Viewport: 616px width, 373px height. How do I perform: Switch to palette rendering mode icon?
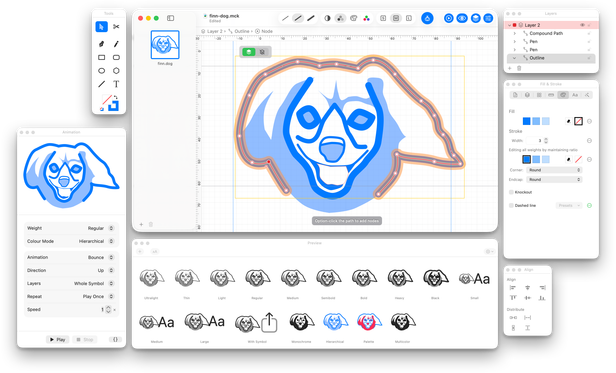[353, 18]
